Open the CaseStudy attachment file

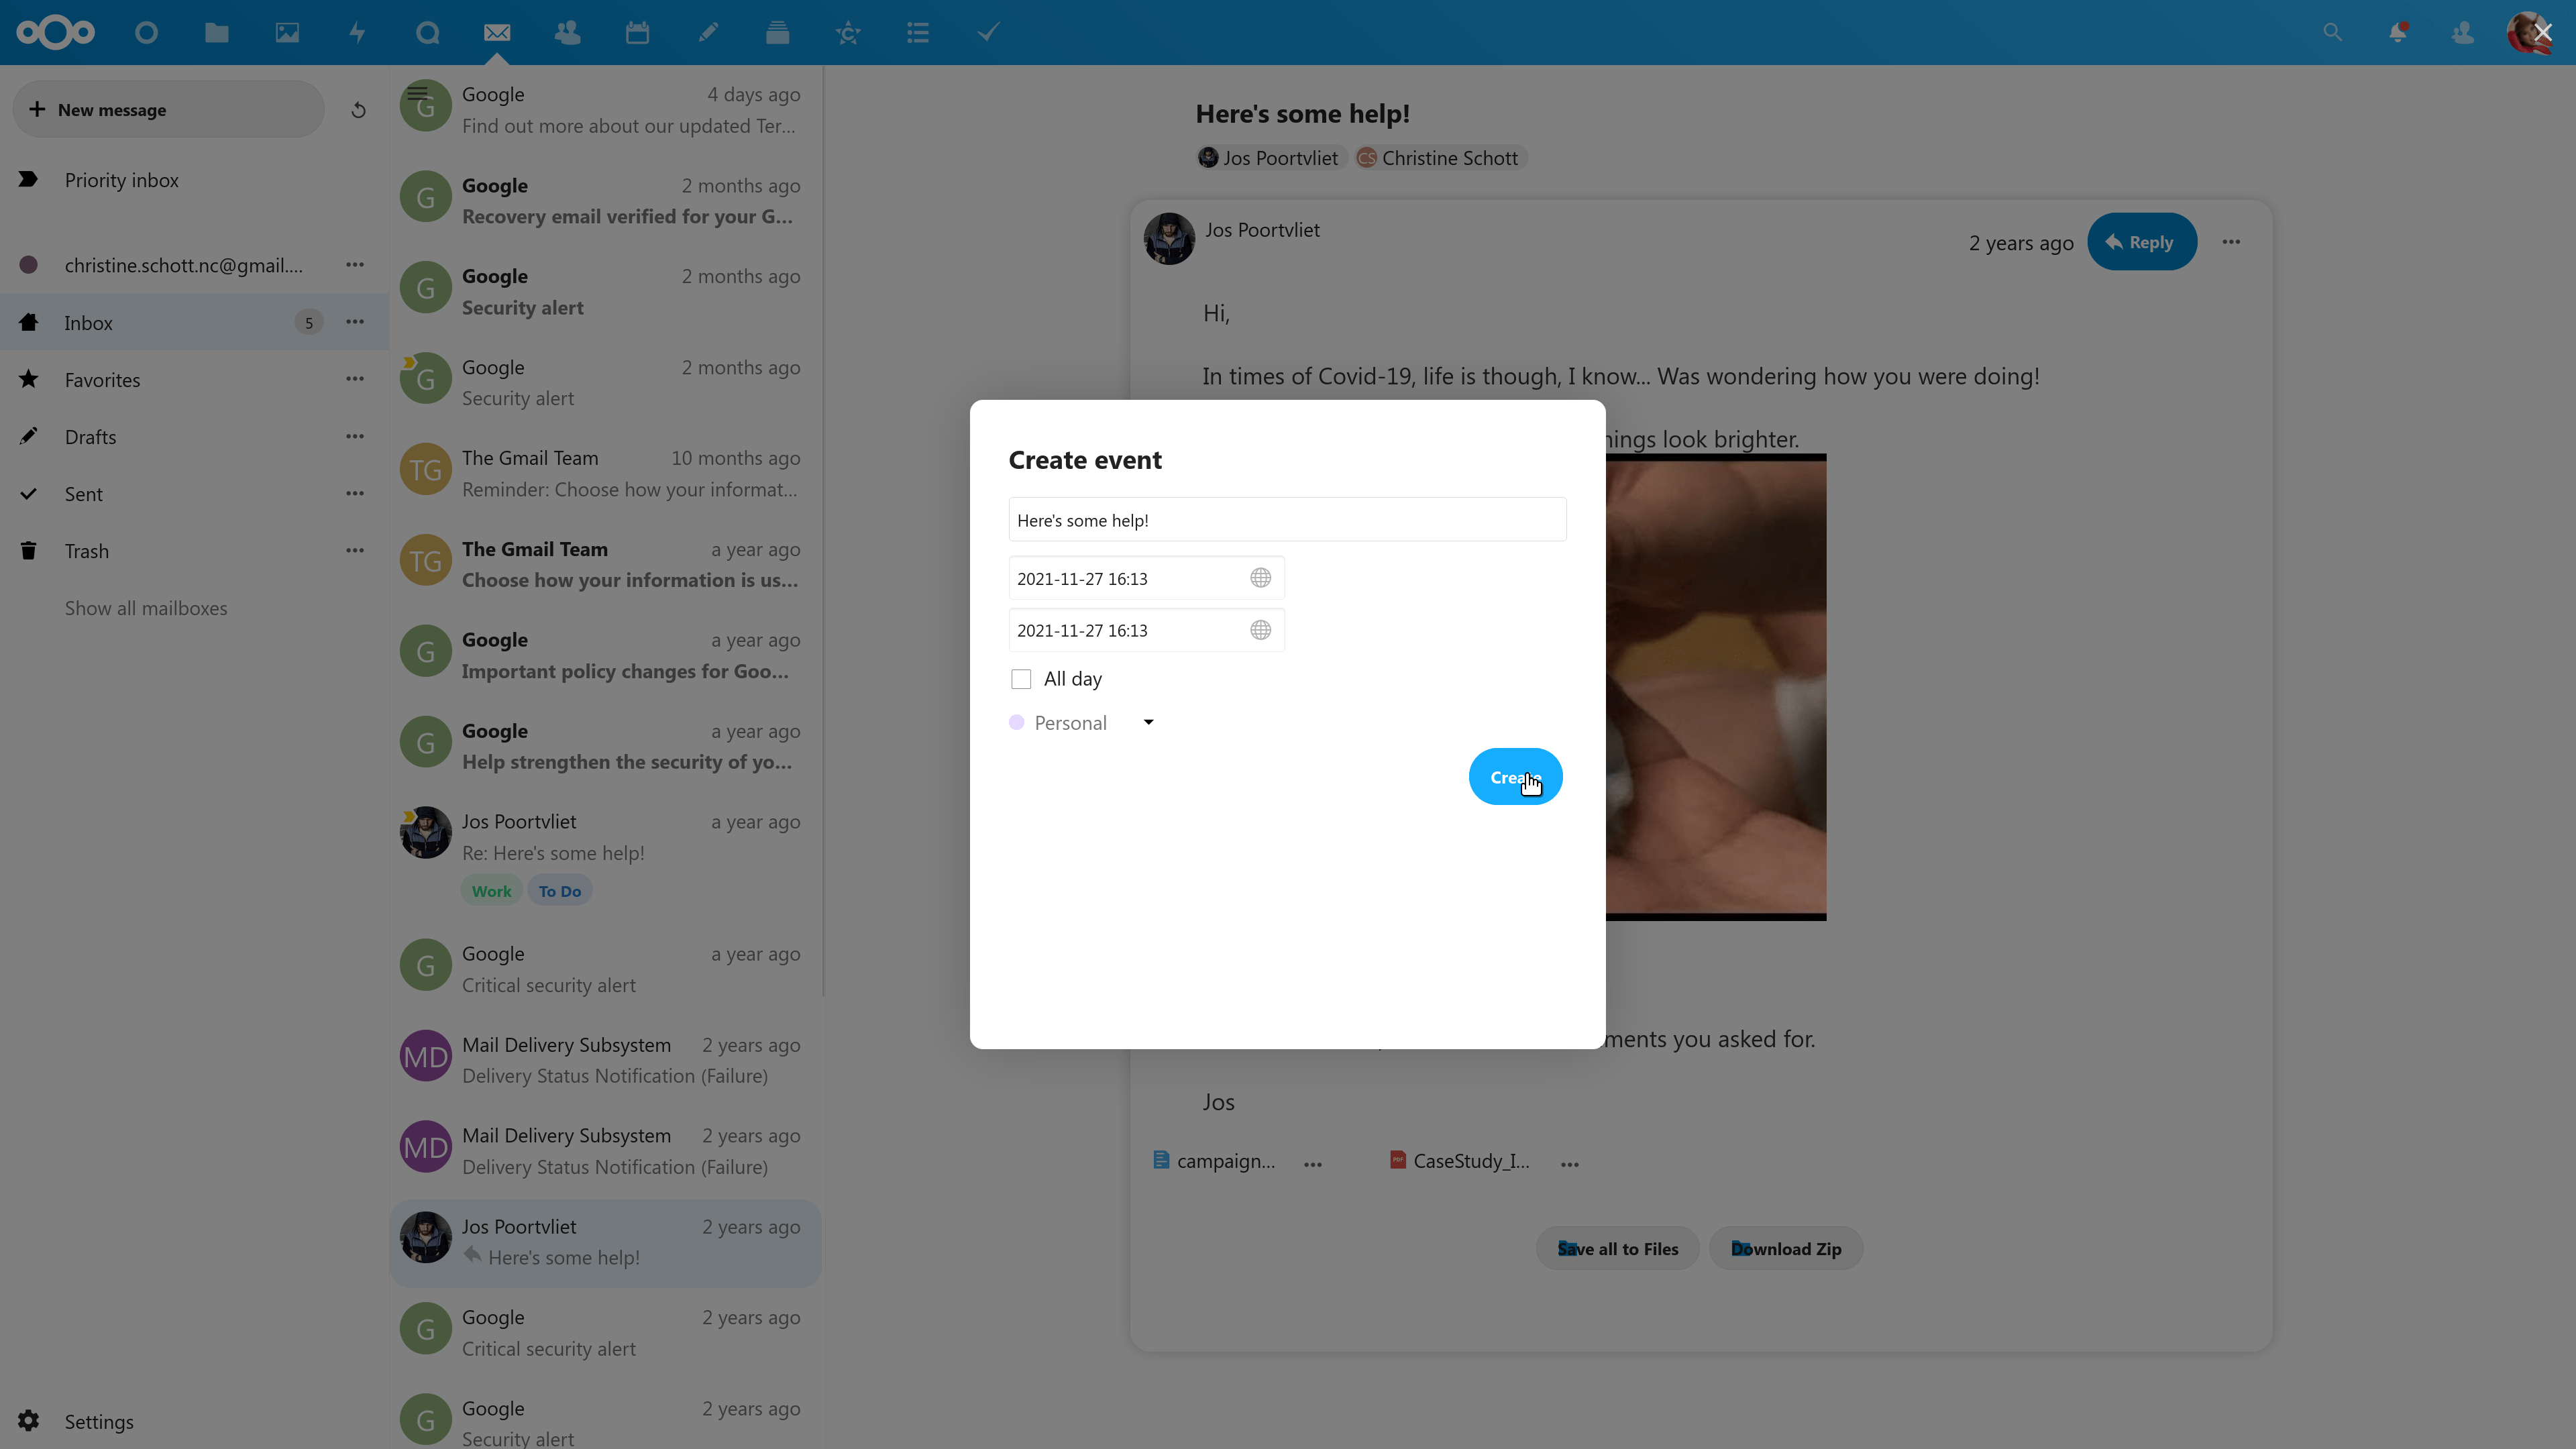coord(1460,1161)
